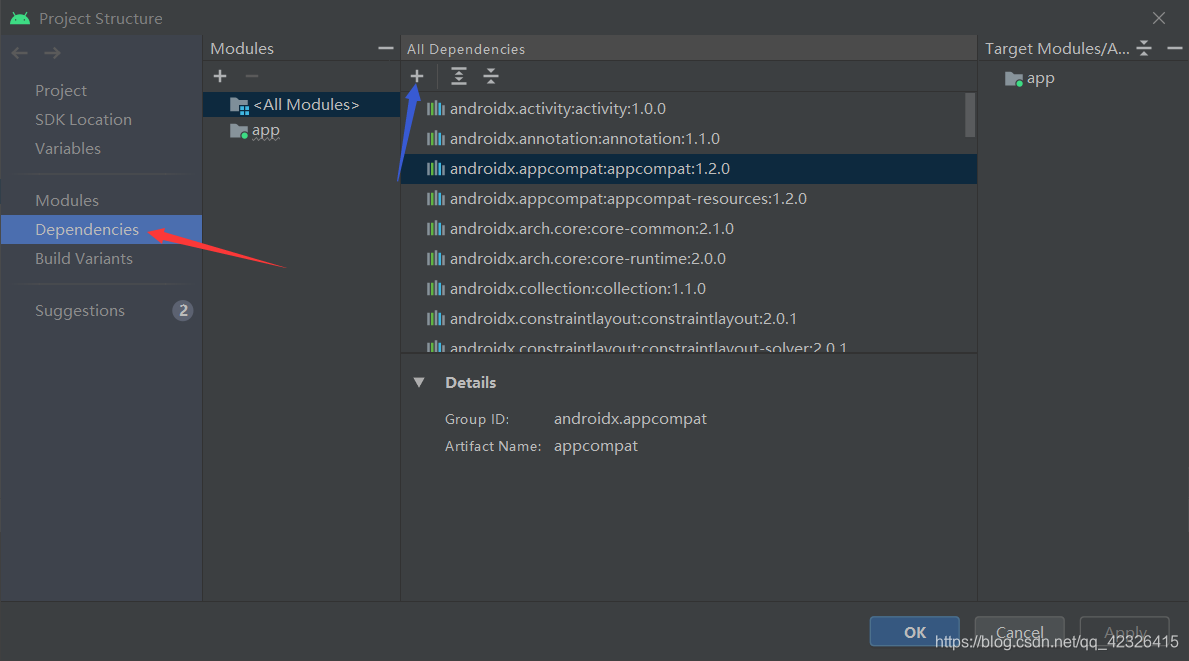Click the add dependency plus icon
The height and width of the screenshot is (661, 1189).
pos(416,76)
